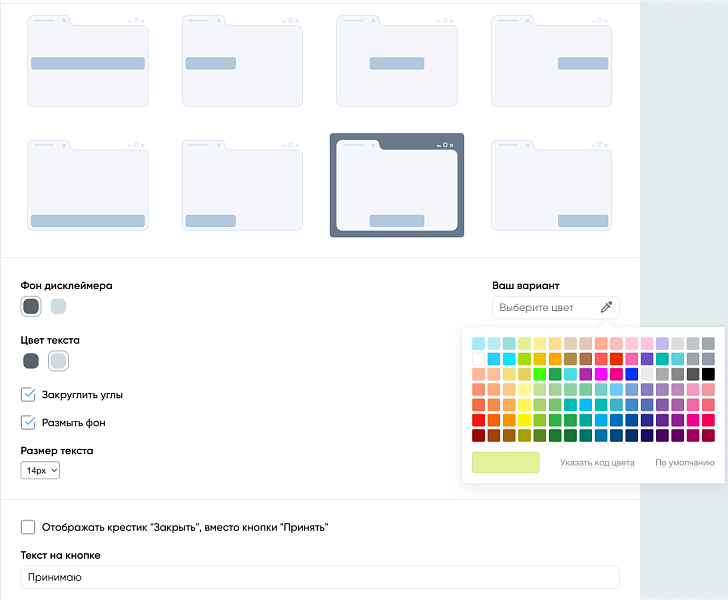Select the bottom-right small banner layout
Screen dimensions: 728x600
pyautogui.click(x=551, y=186)
